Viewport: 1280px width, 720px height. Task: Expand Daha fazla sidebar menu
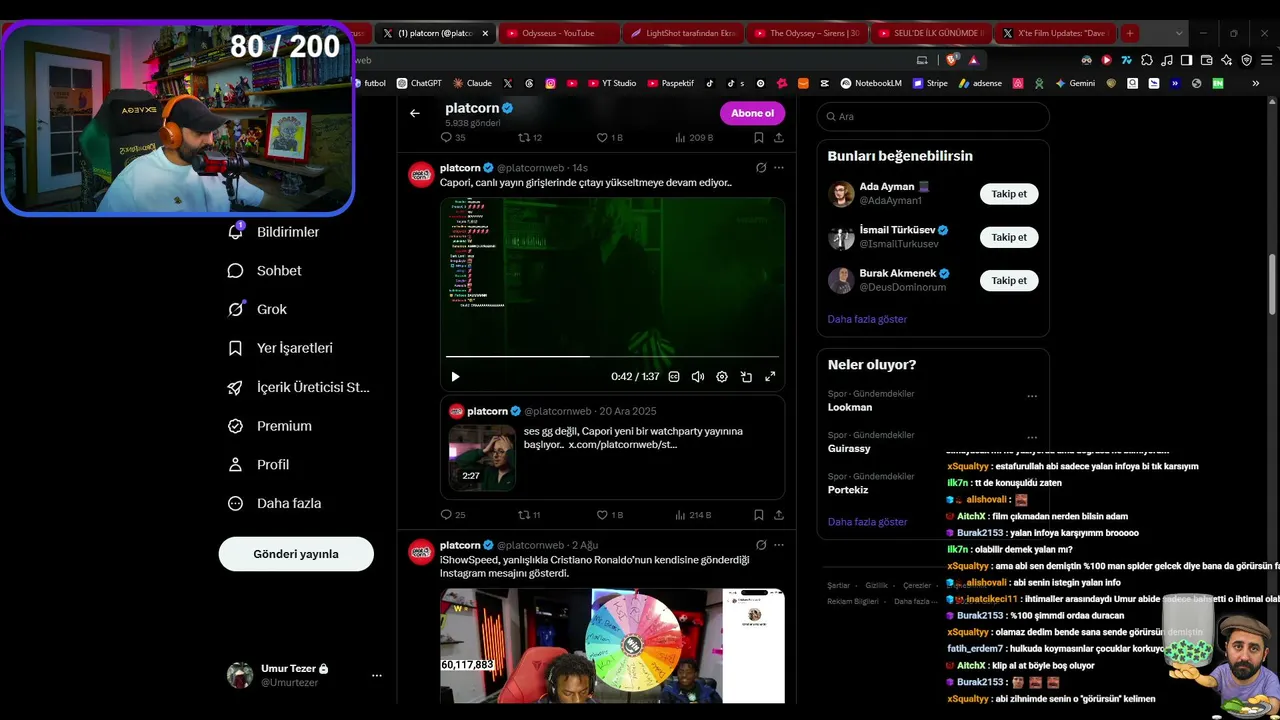coord(274,504)
